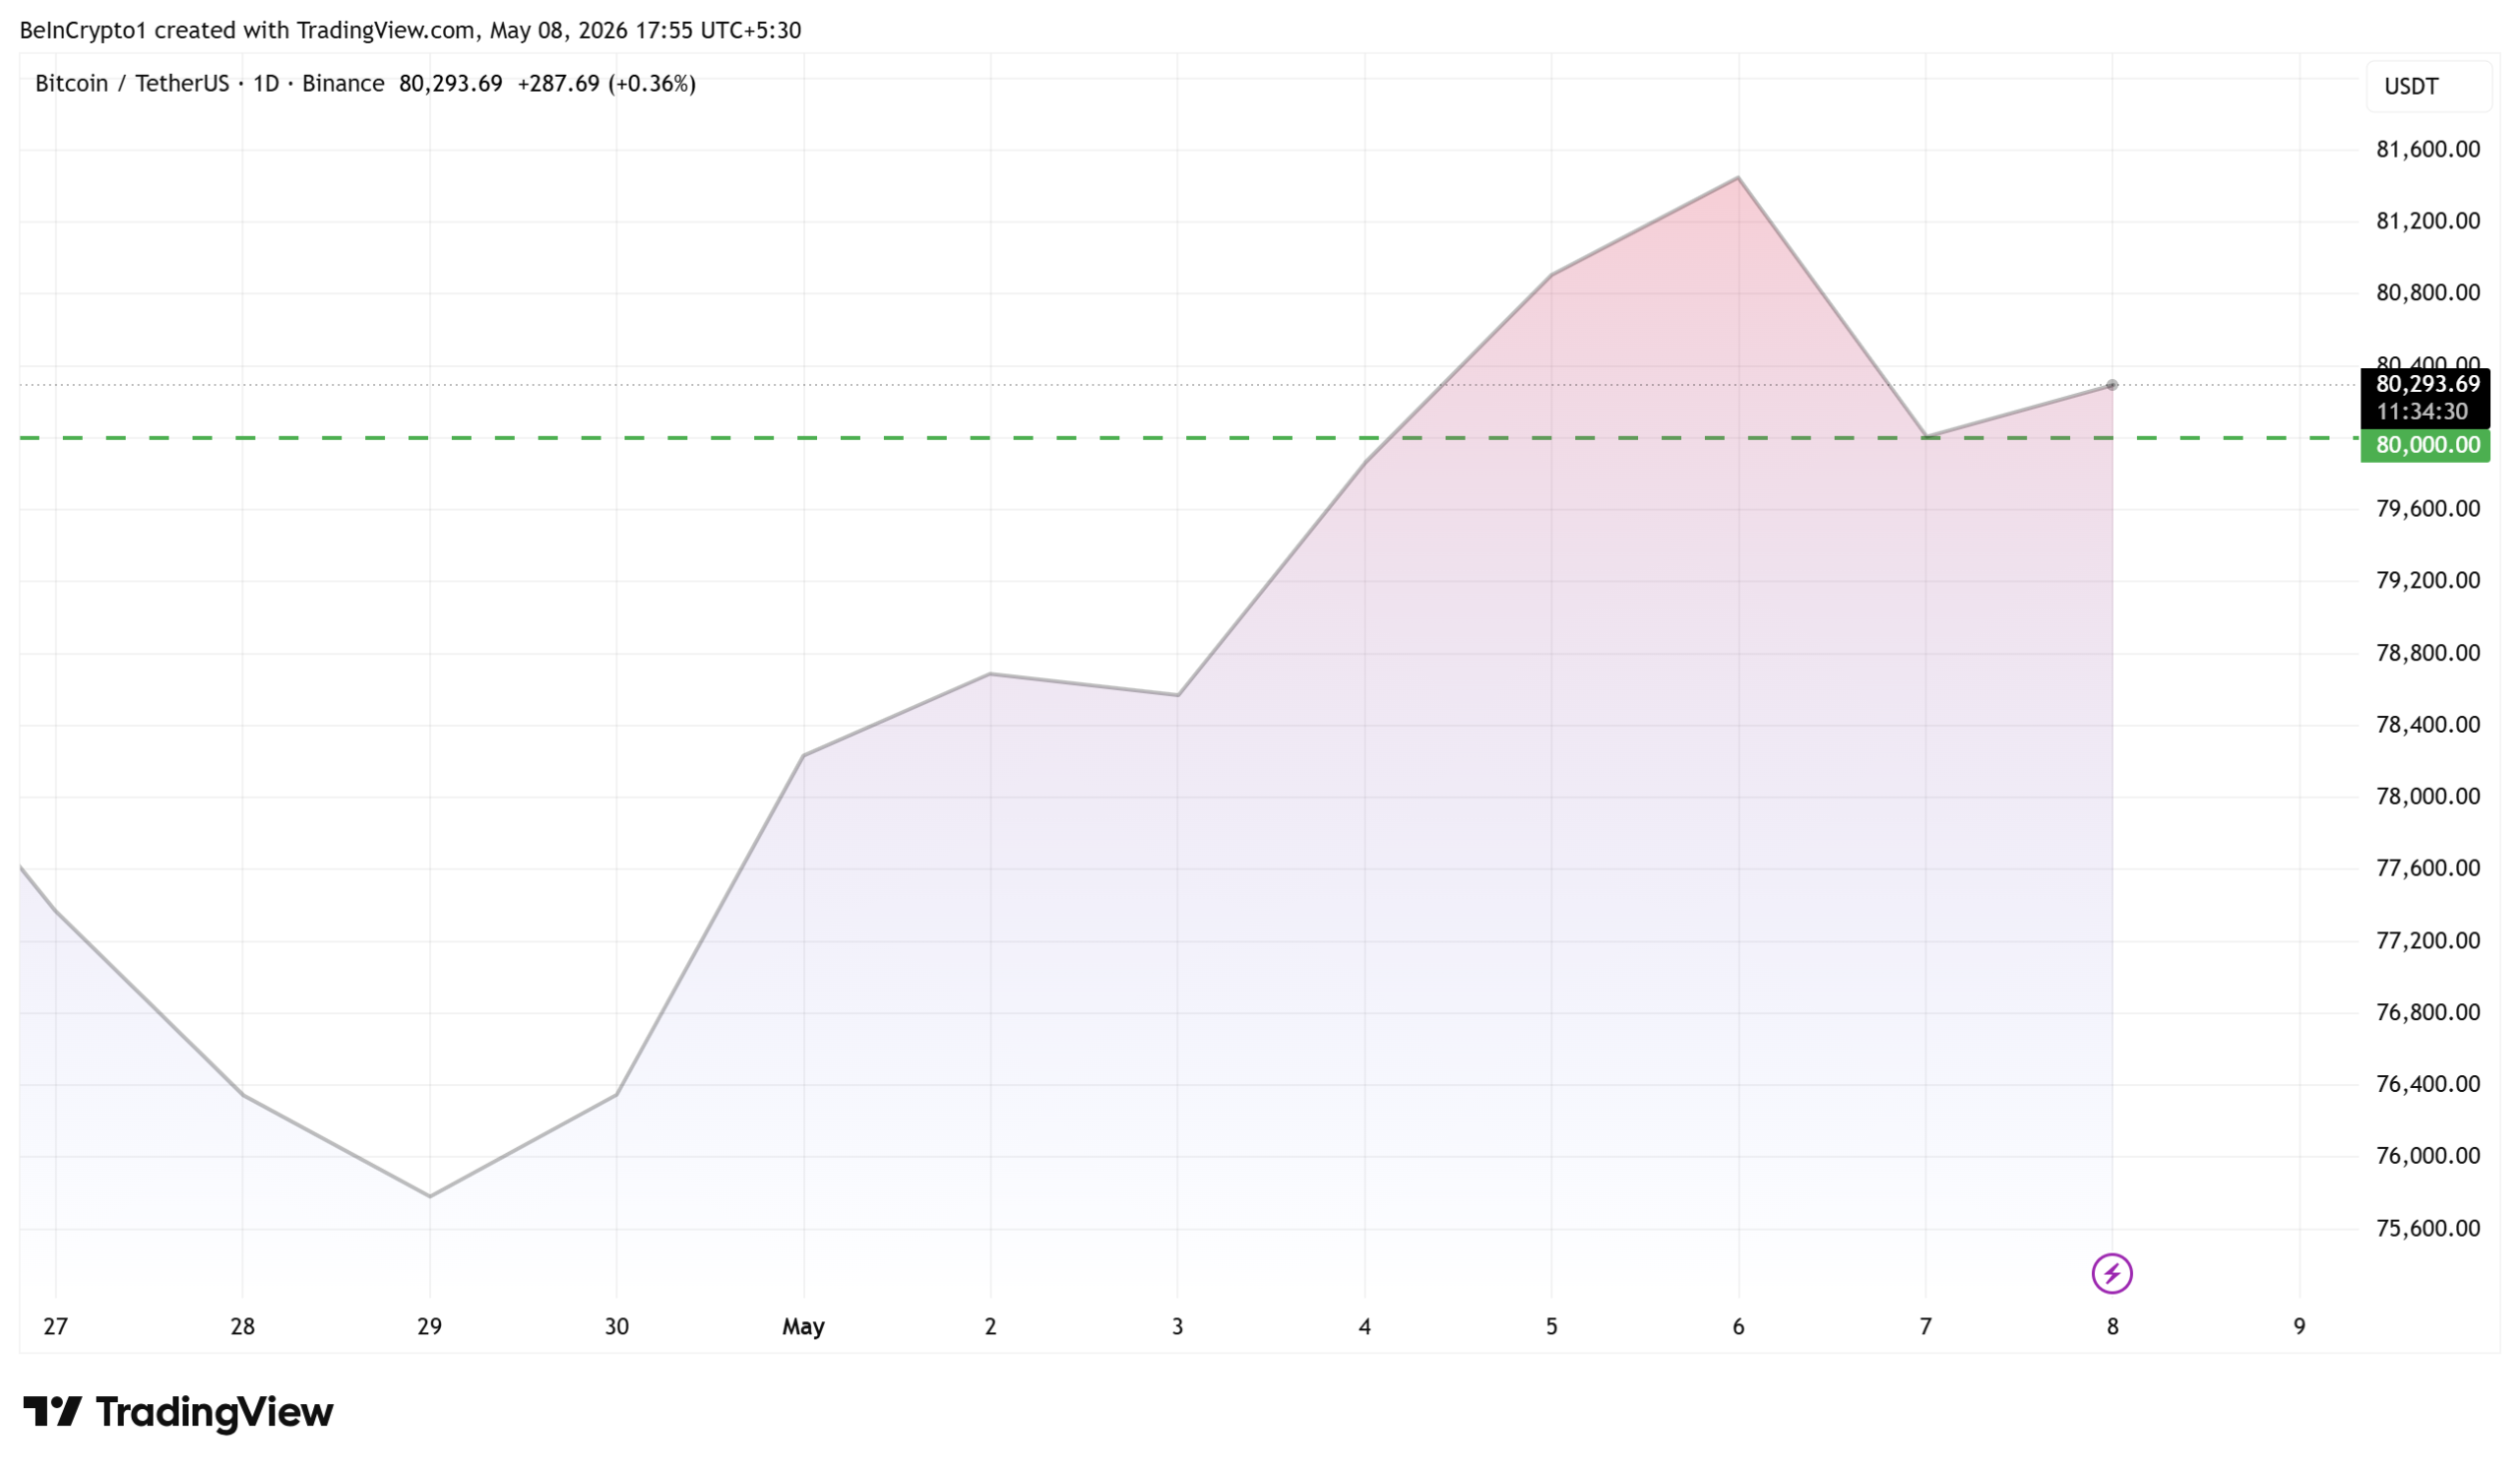
Task: Click the 11:34:30 countdown timer label
Action: point(2422,411)
